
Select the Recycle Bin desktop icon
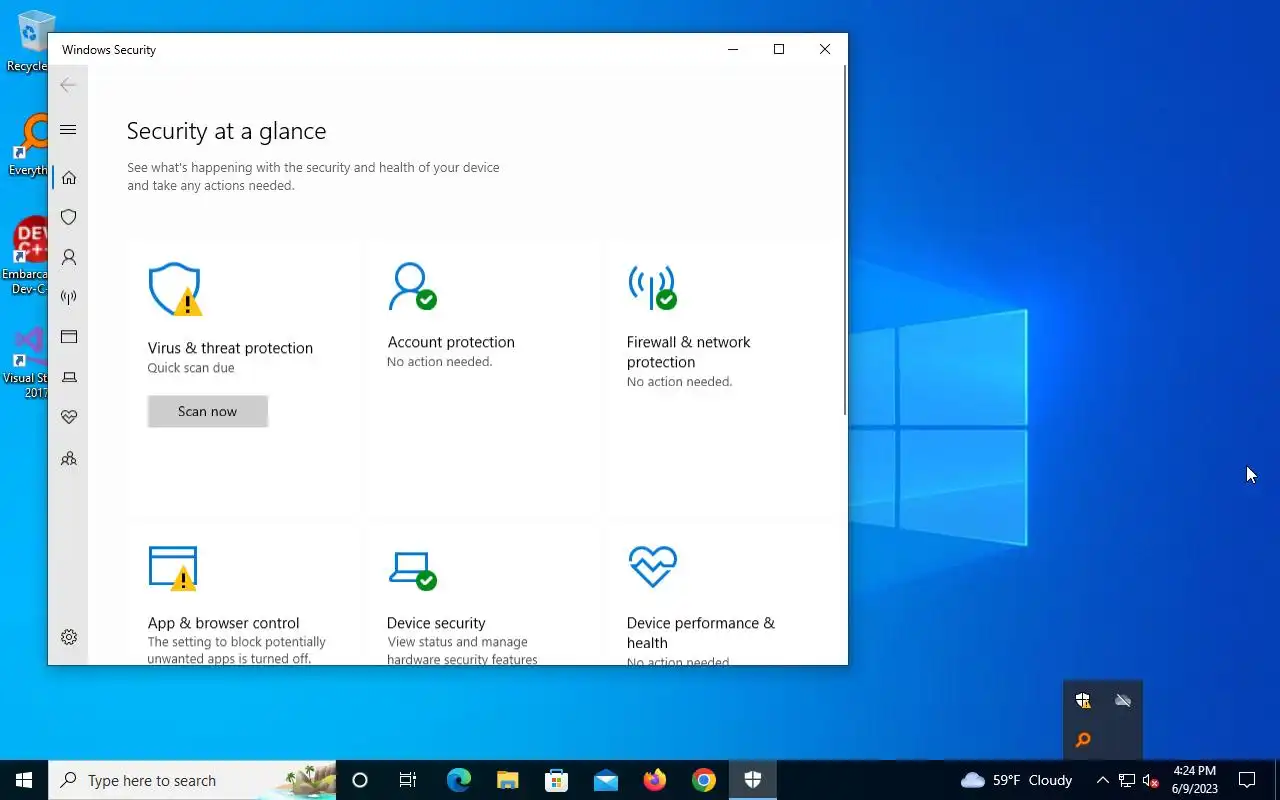(x=30, y=42)
